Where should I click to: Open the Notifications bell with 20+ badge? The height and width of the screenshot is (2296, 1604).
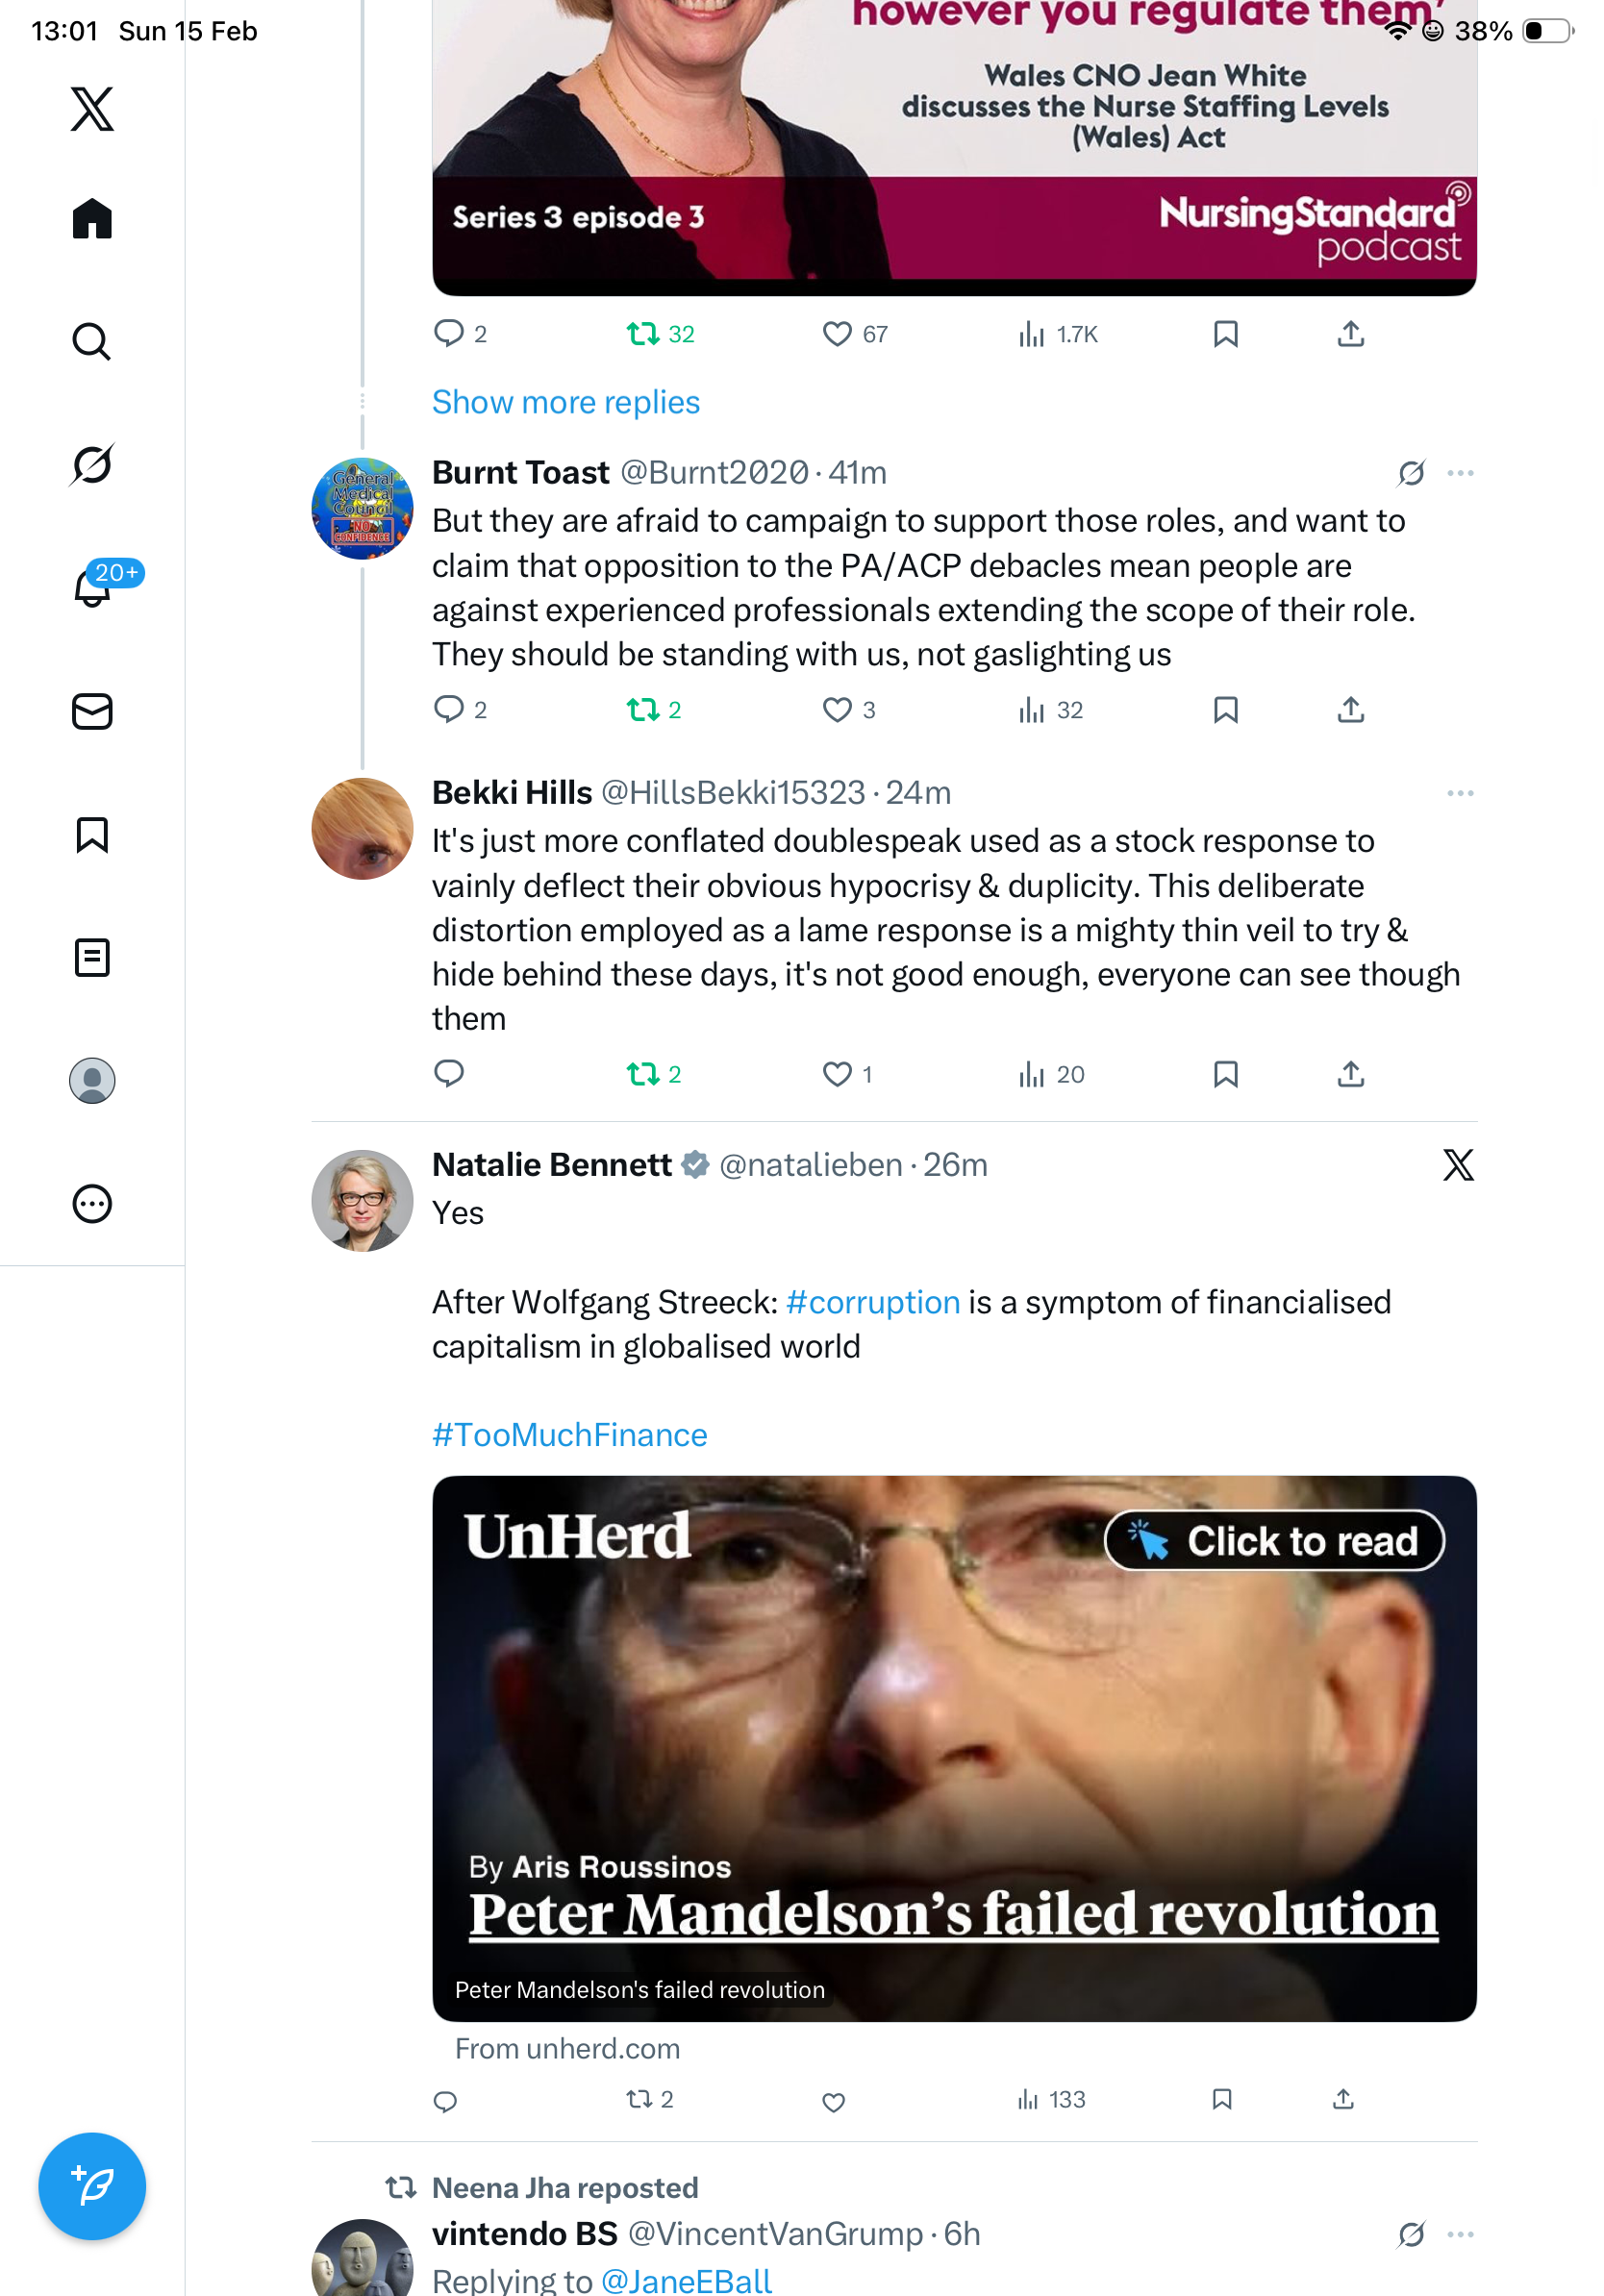coord(92,587)
